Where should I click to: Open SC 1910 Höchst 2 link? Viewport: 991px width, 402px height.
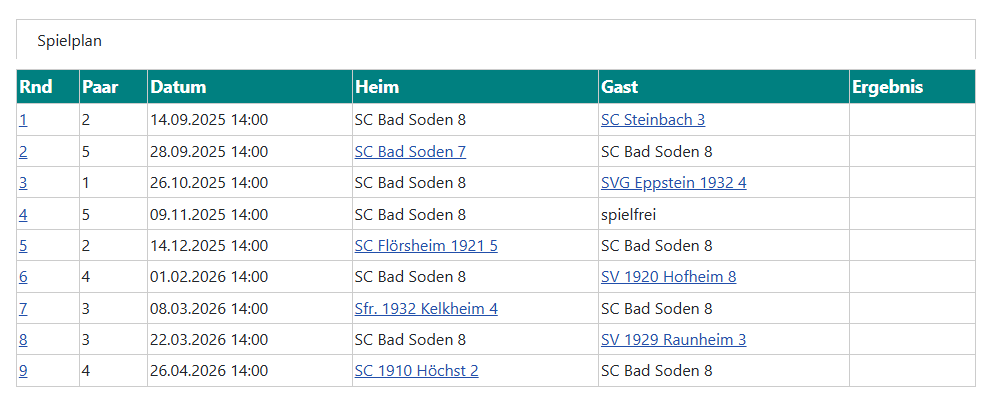pos(416,371)
